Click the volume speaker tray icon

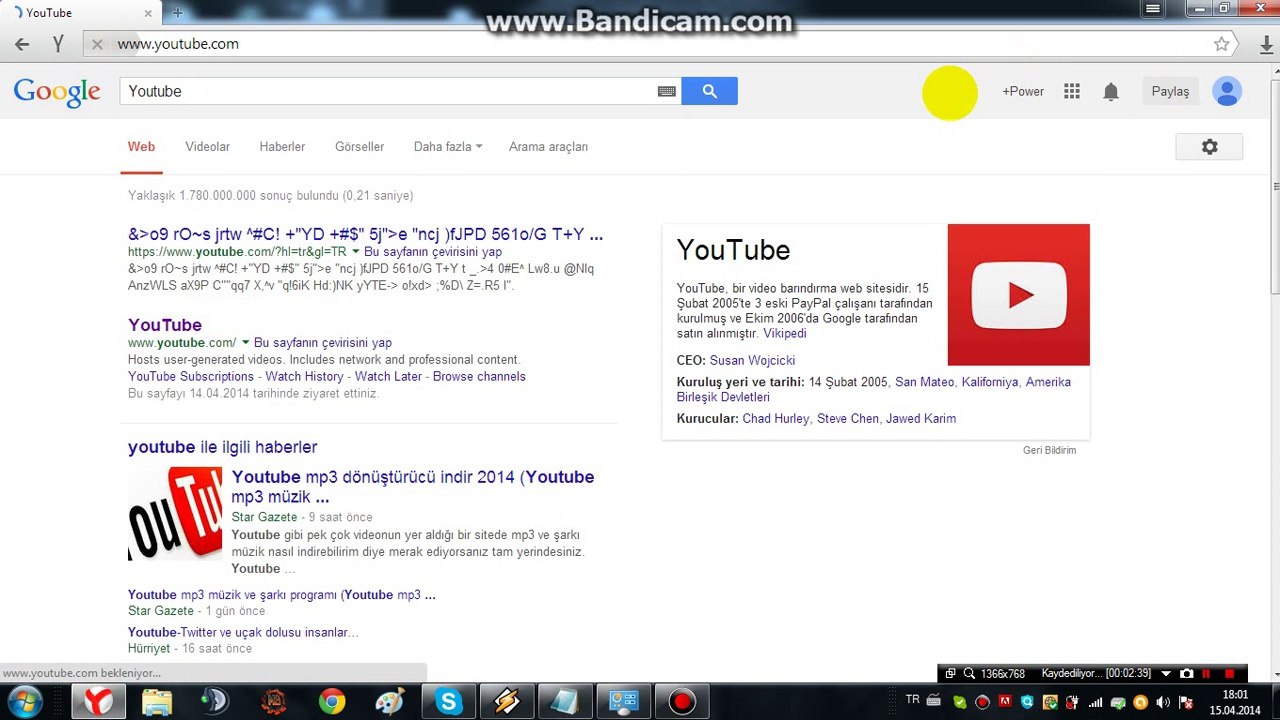(x=1162, y=702)
